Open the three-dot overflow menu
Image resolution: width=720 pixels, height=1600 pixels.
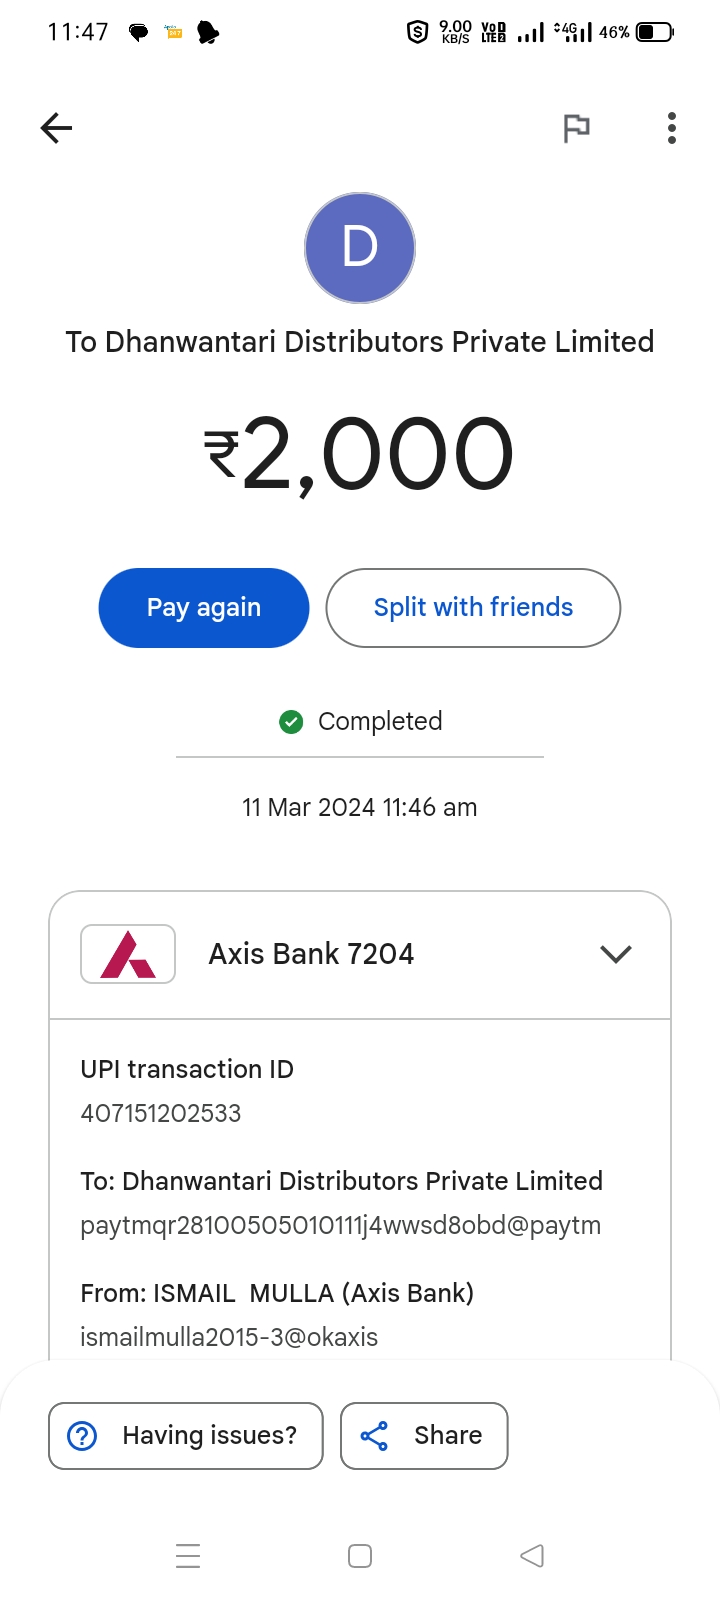(x=672, y=128)
